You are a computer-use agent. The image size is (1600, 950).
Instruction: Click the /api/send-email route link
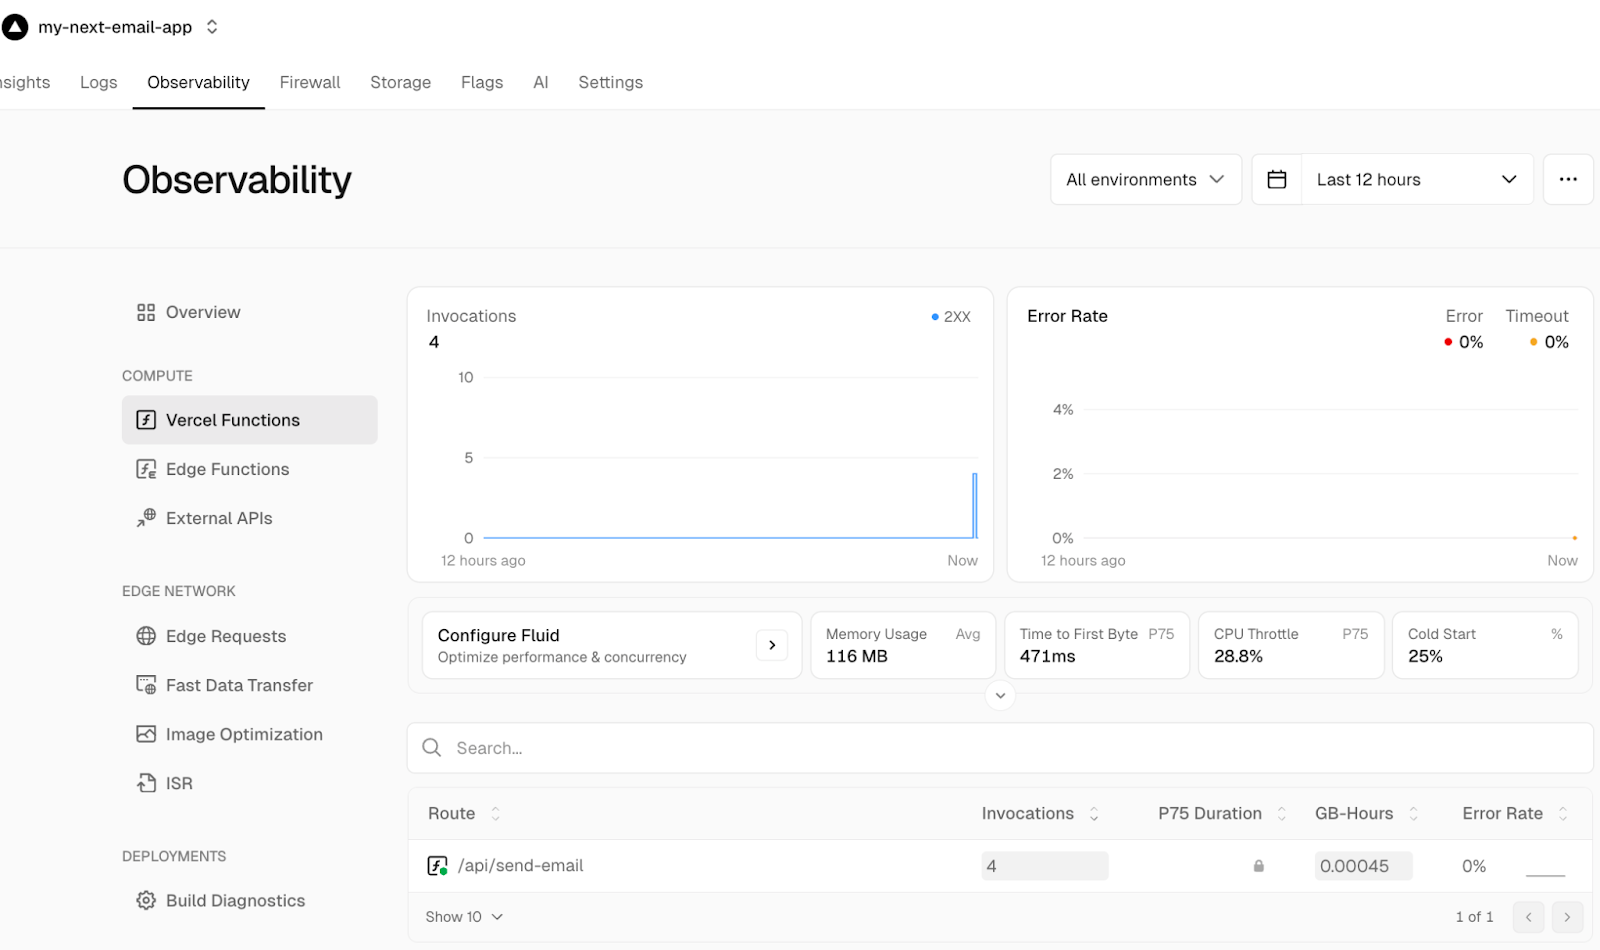pos(521,865)
